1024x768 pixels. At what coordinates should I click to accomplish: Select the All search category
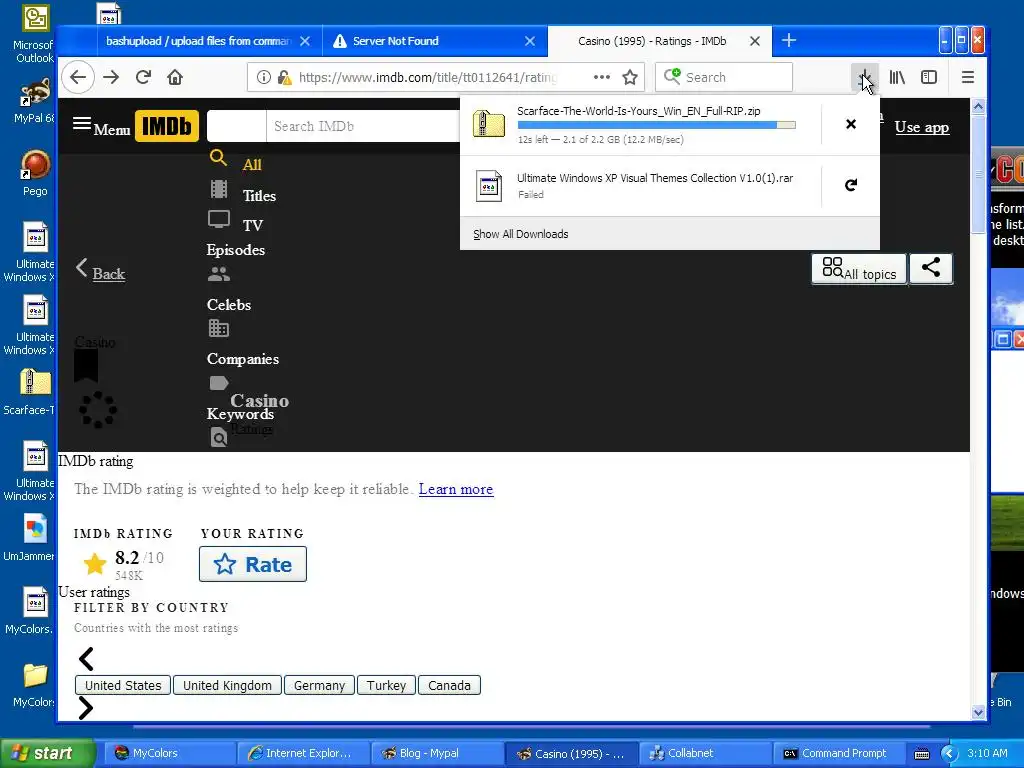(251, 165)
